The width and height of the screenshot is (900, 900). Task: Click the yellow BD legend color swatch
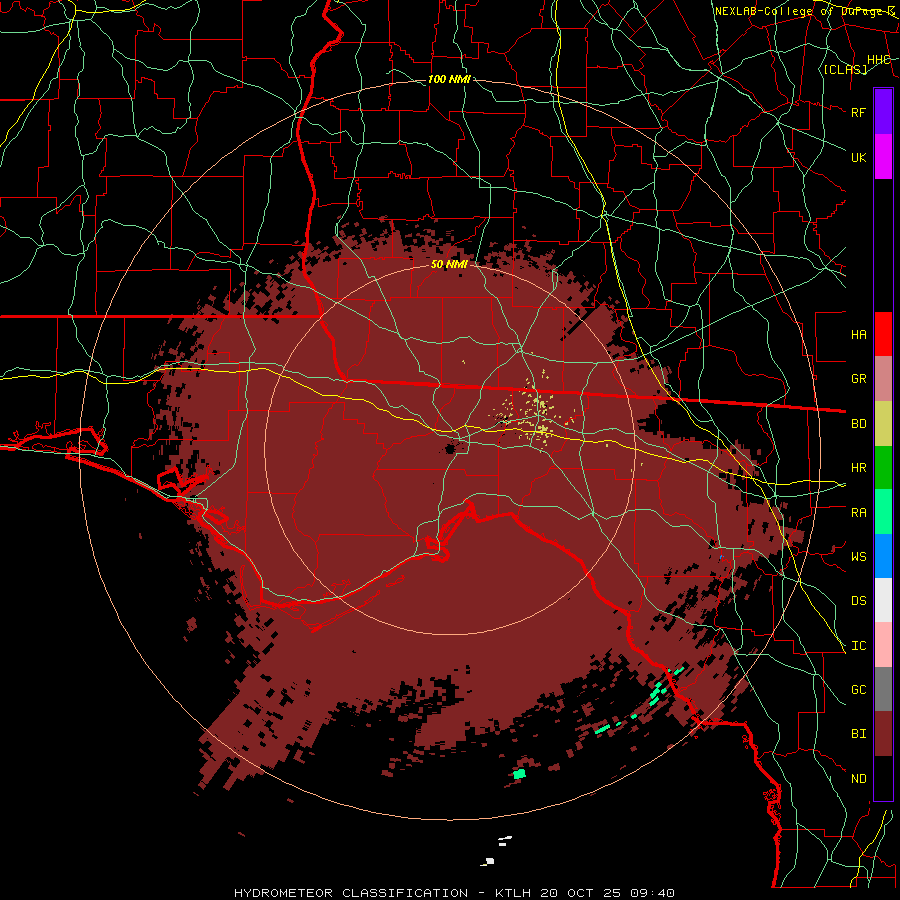(883, 424)
